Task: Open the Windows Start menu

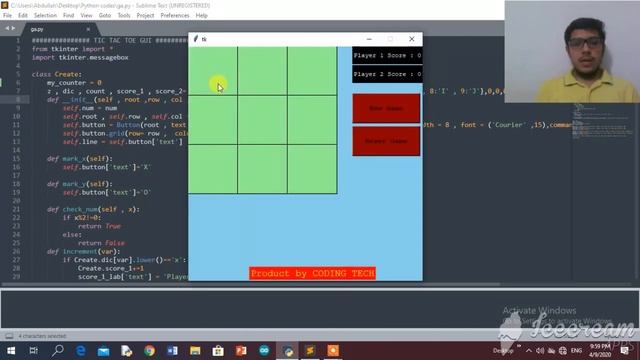Action: click(11, 351)
